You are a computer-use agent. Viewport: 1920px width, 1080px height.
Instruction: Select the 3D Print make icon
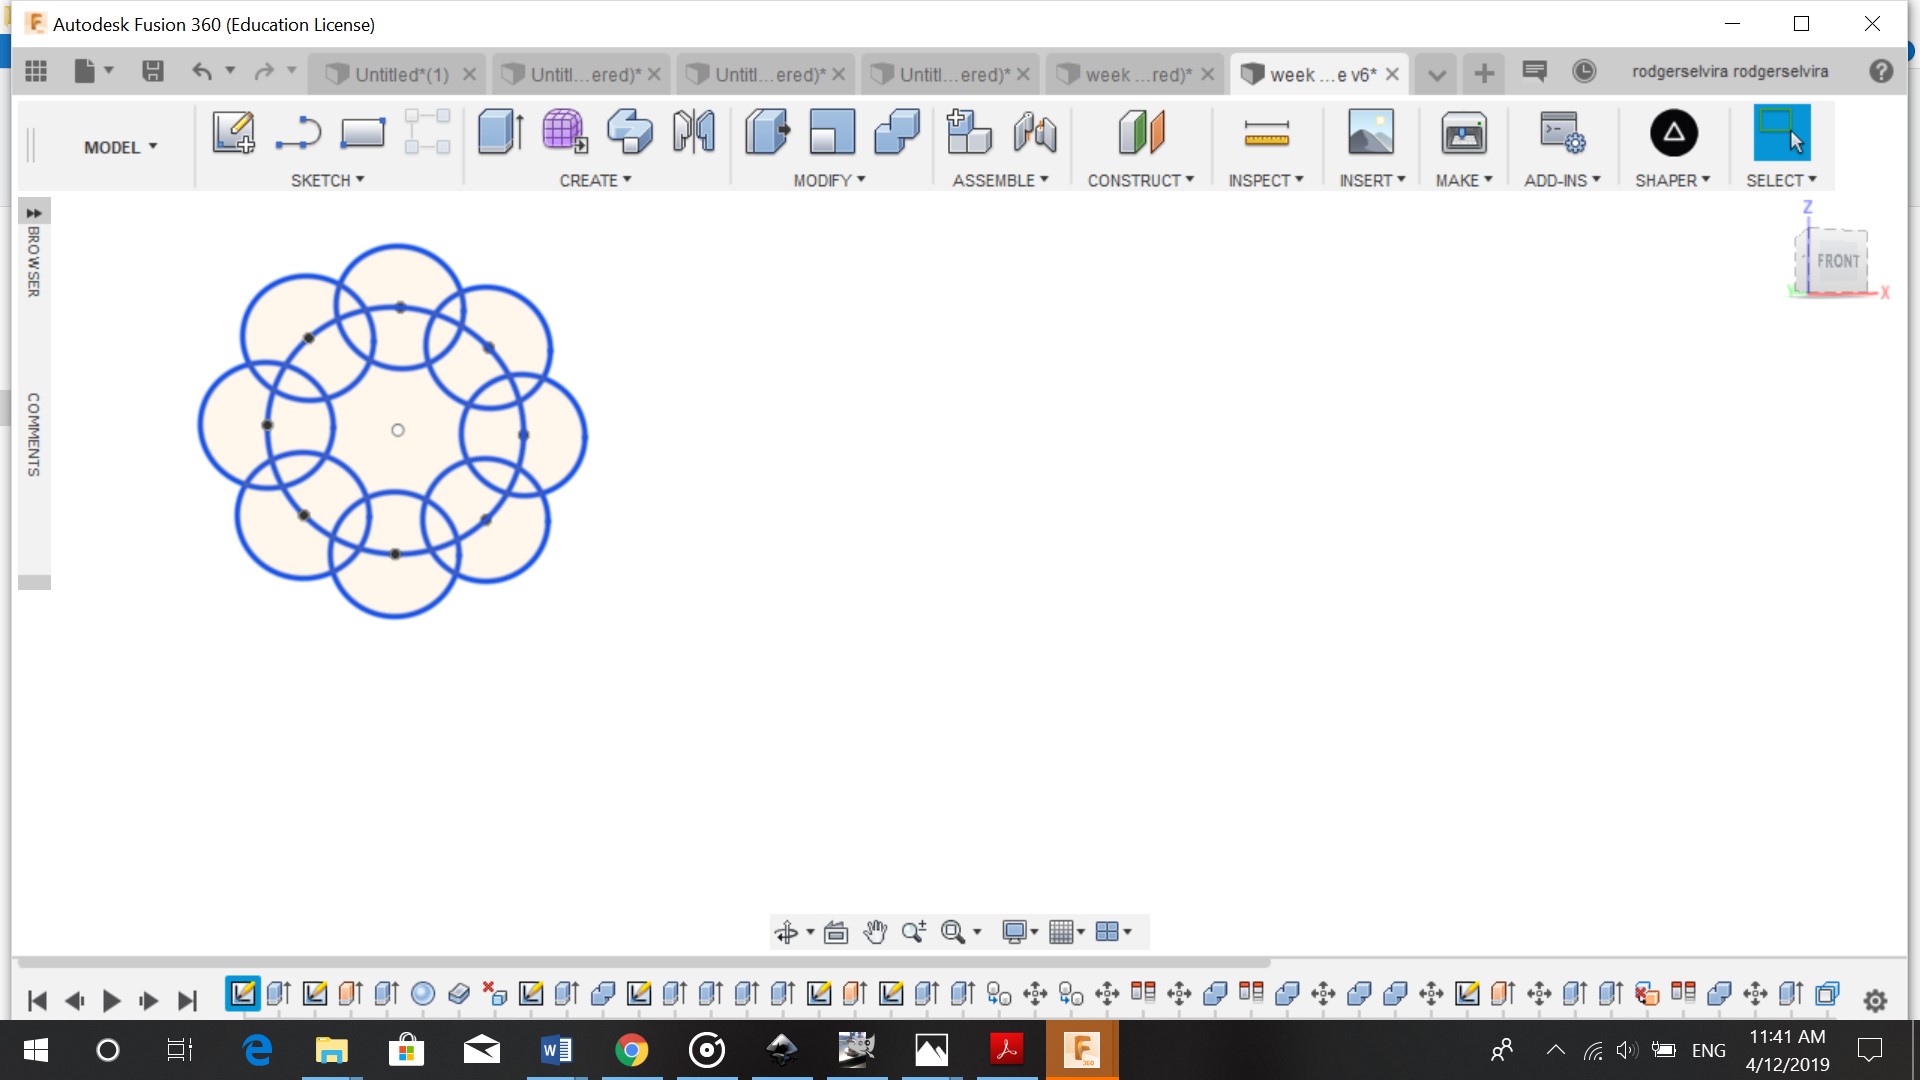1463,132
